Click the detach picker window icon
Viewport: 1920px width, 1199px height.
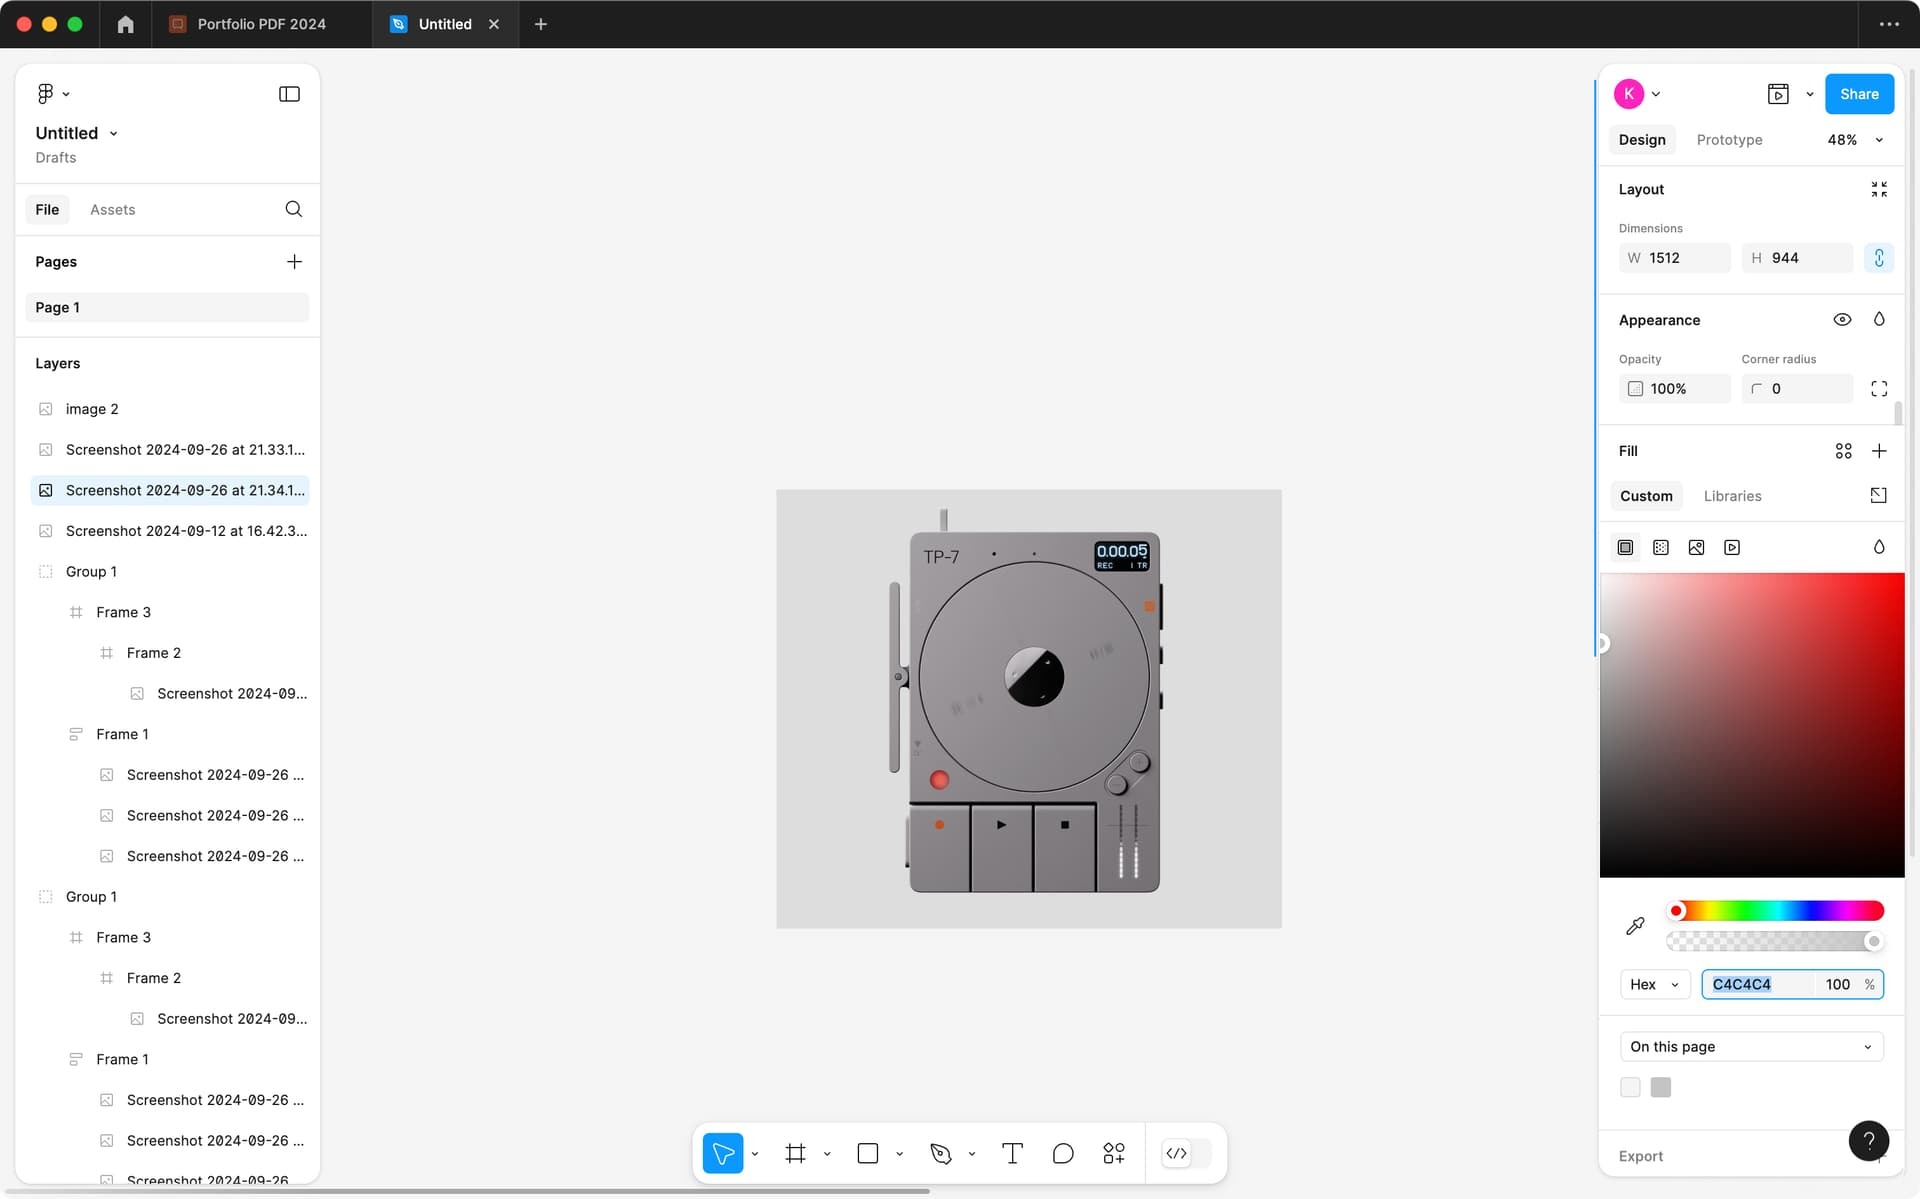point(1878,496)
